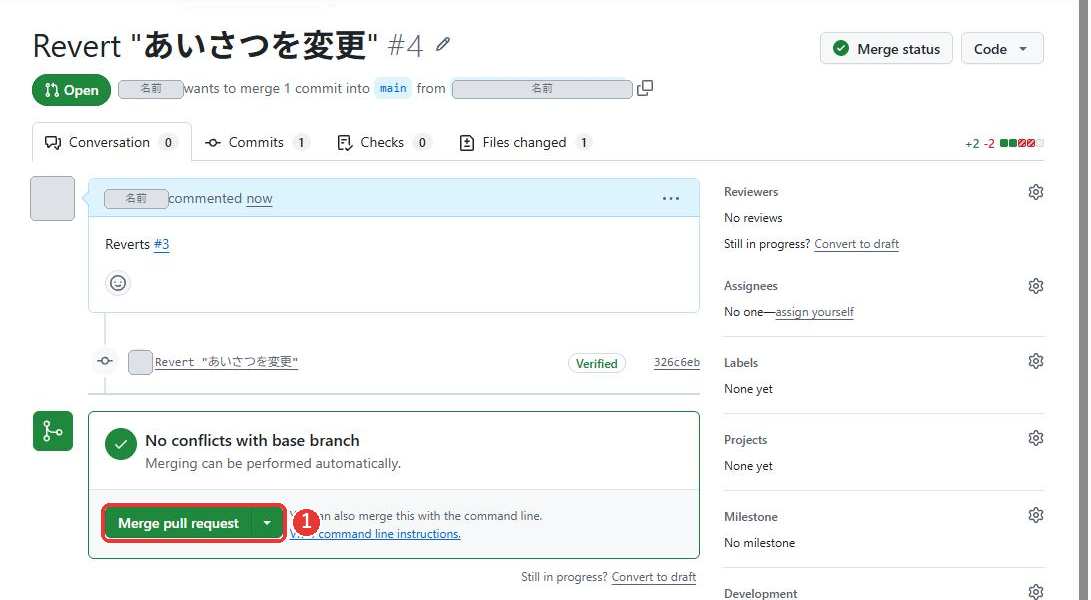
Task: Click the head branch name label
Action: pyautogui.click(x=542, y=89)
